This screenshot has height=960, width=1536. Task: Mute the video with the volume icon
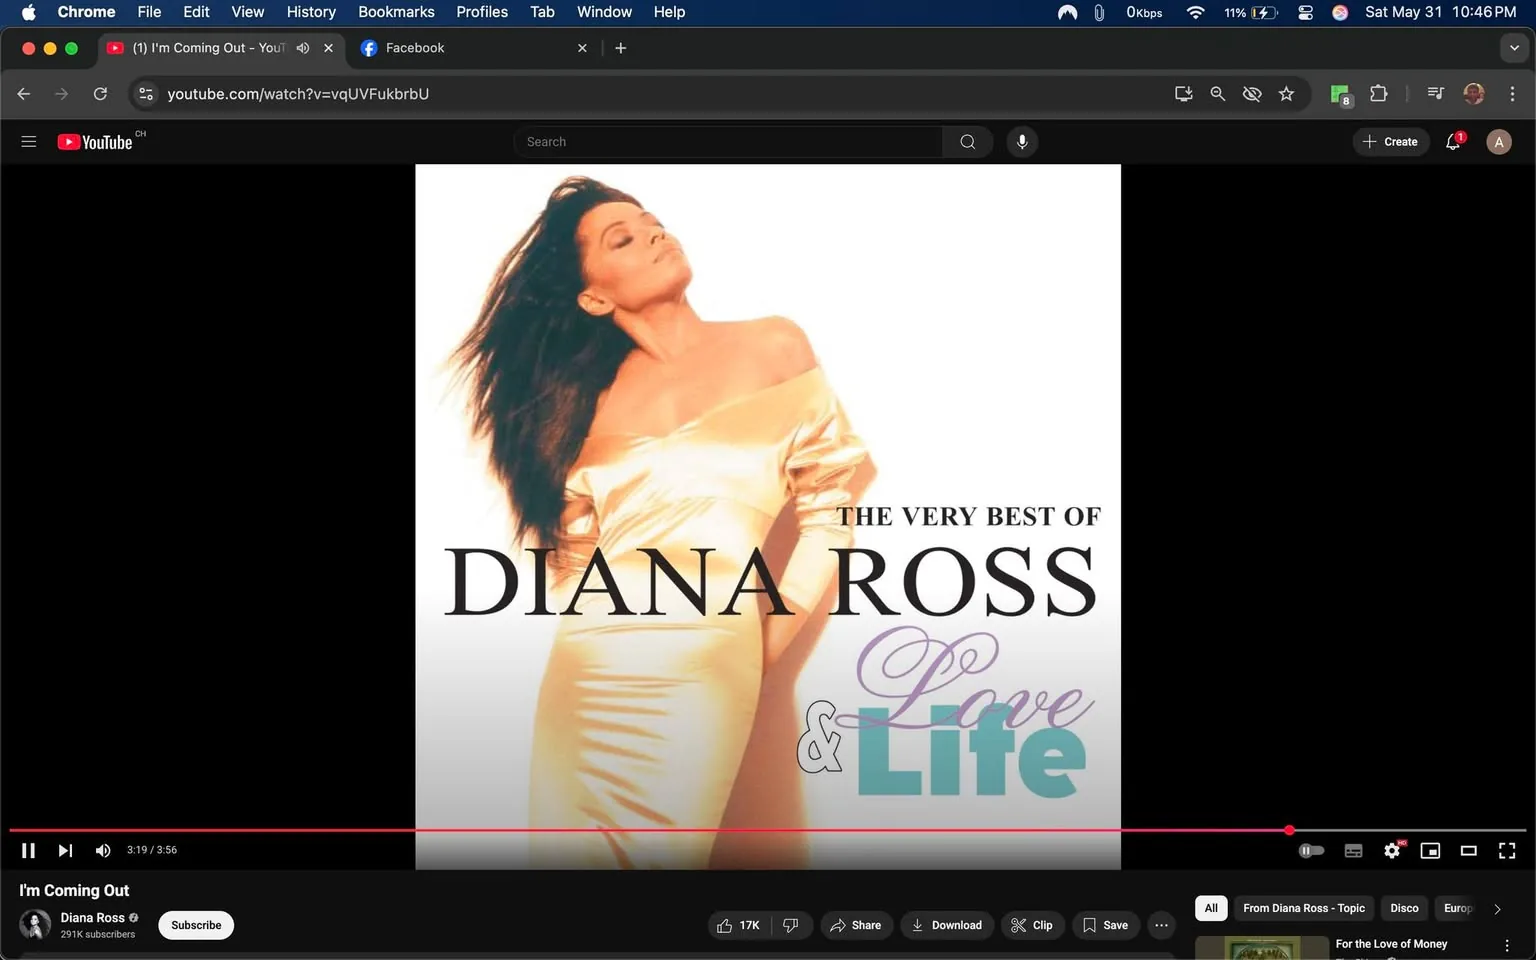click(x=102, y=850)
